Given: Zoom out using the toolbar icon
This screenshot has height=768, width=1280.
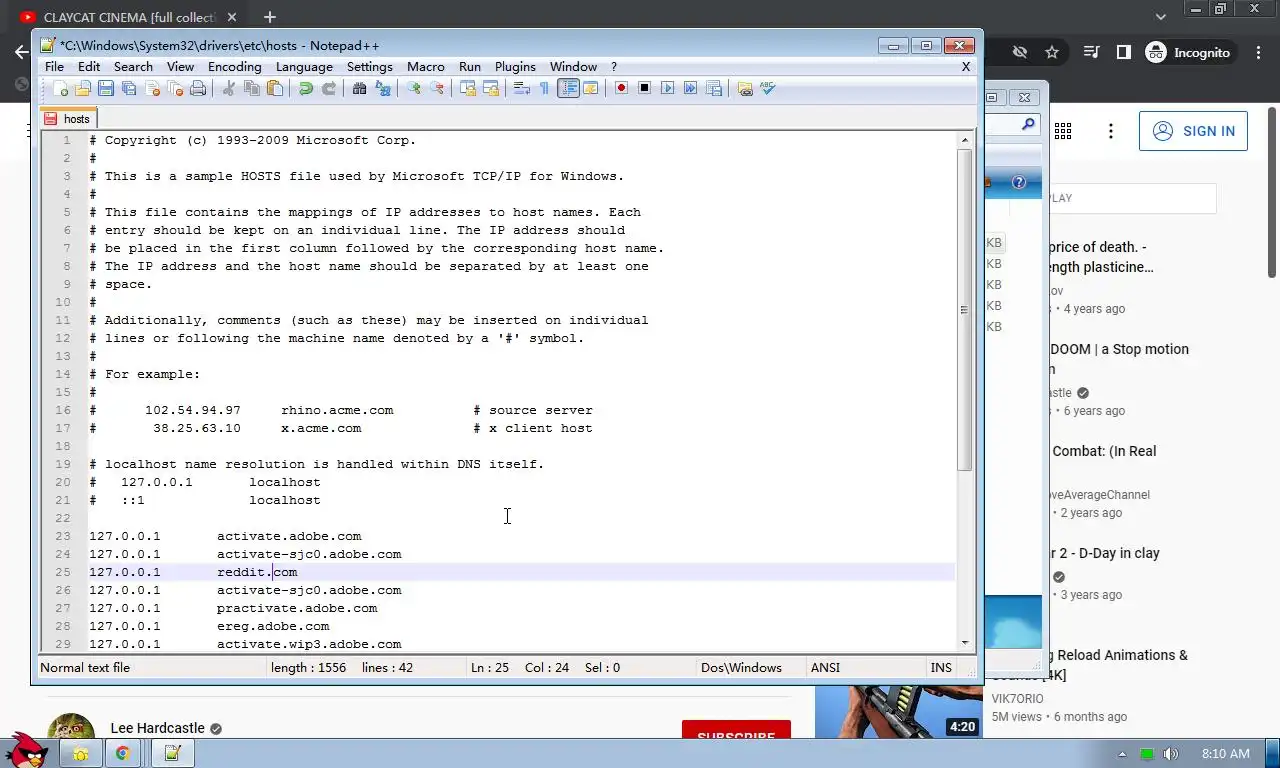Looking at the screenshot, I should (x=437, y=88).
